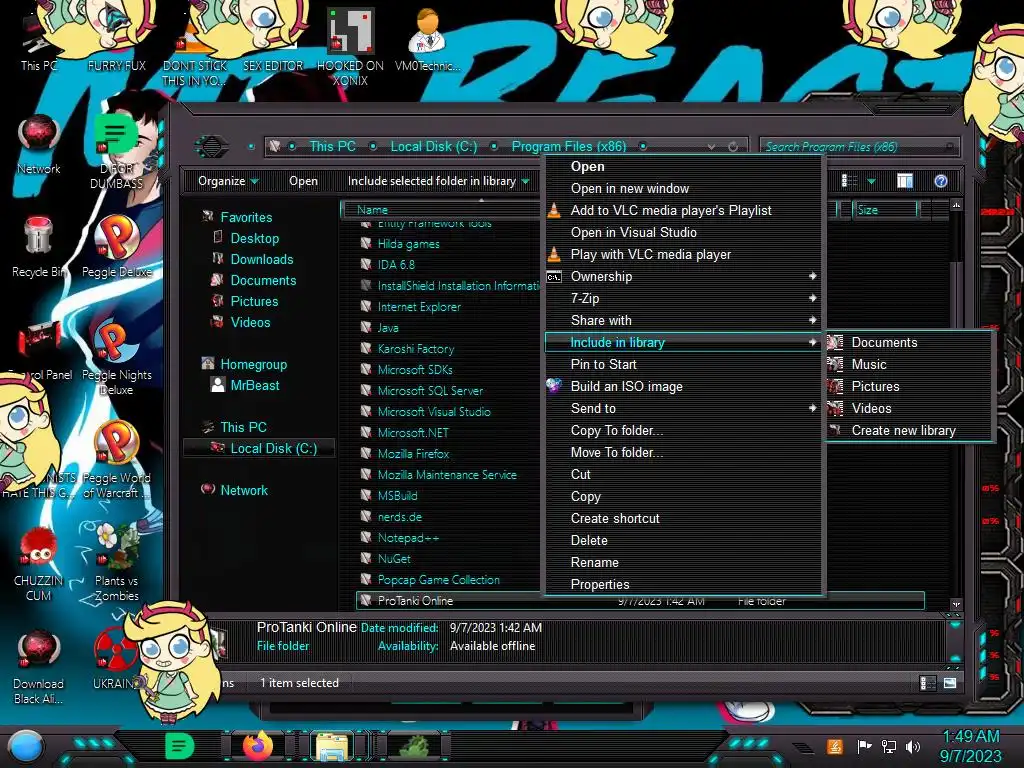The width and height of the screenshot is (1024, 768).
Task: Open Downloads in Favorites
Action: click(x=261, y=259)
